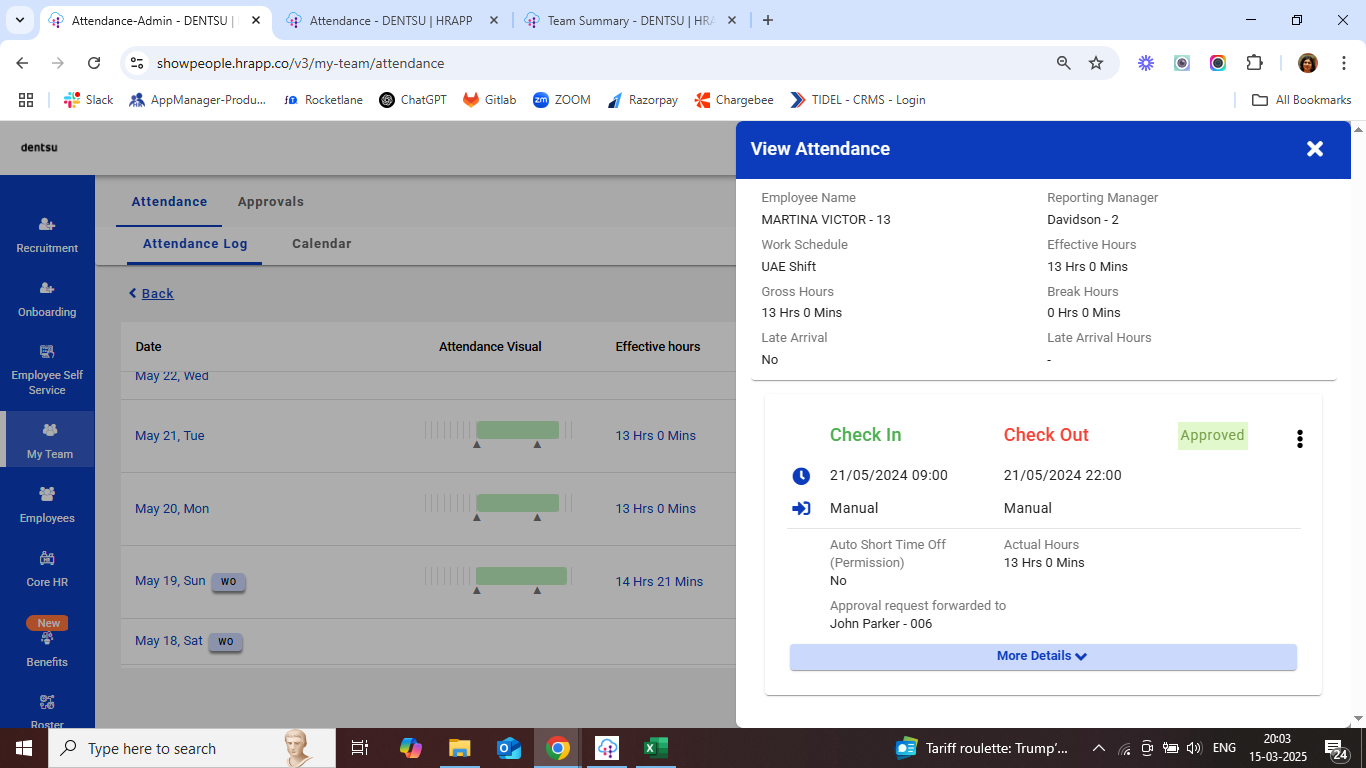
Task: Open the Recruitment sidebar icon
Action: [x=47, y=225]
